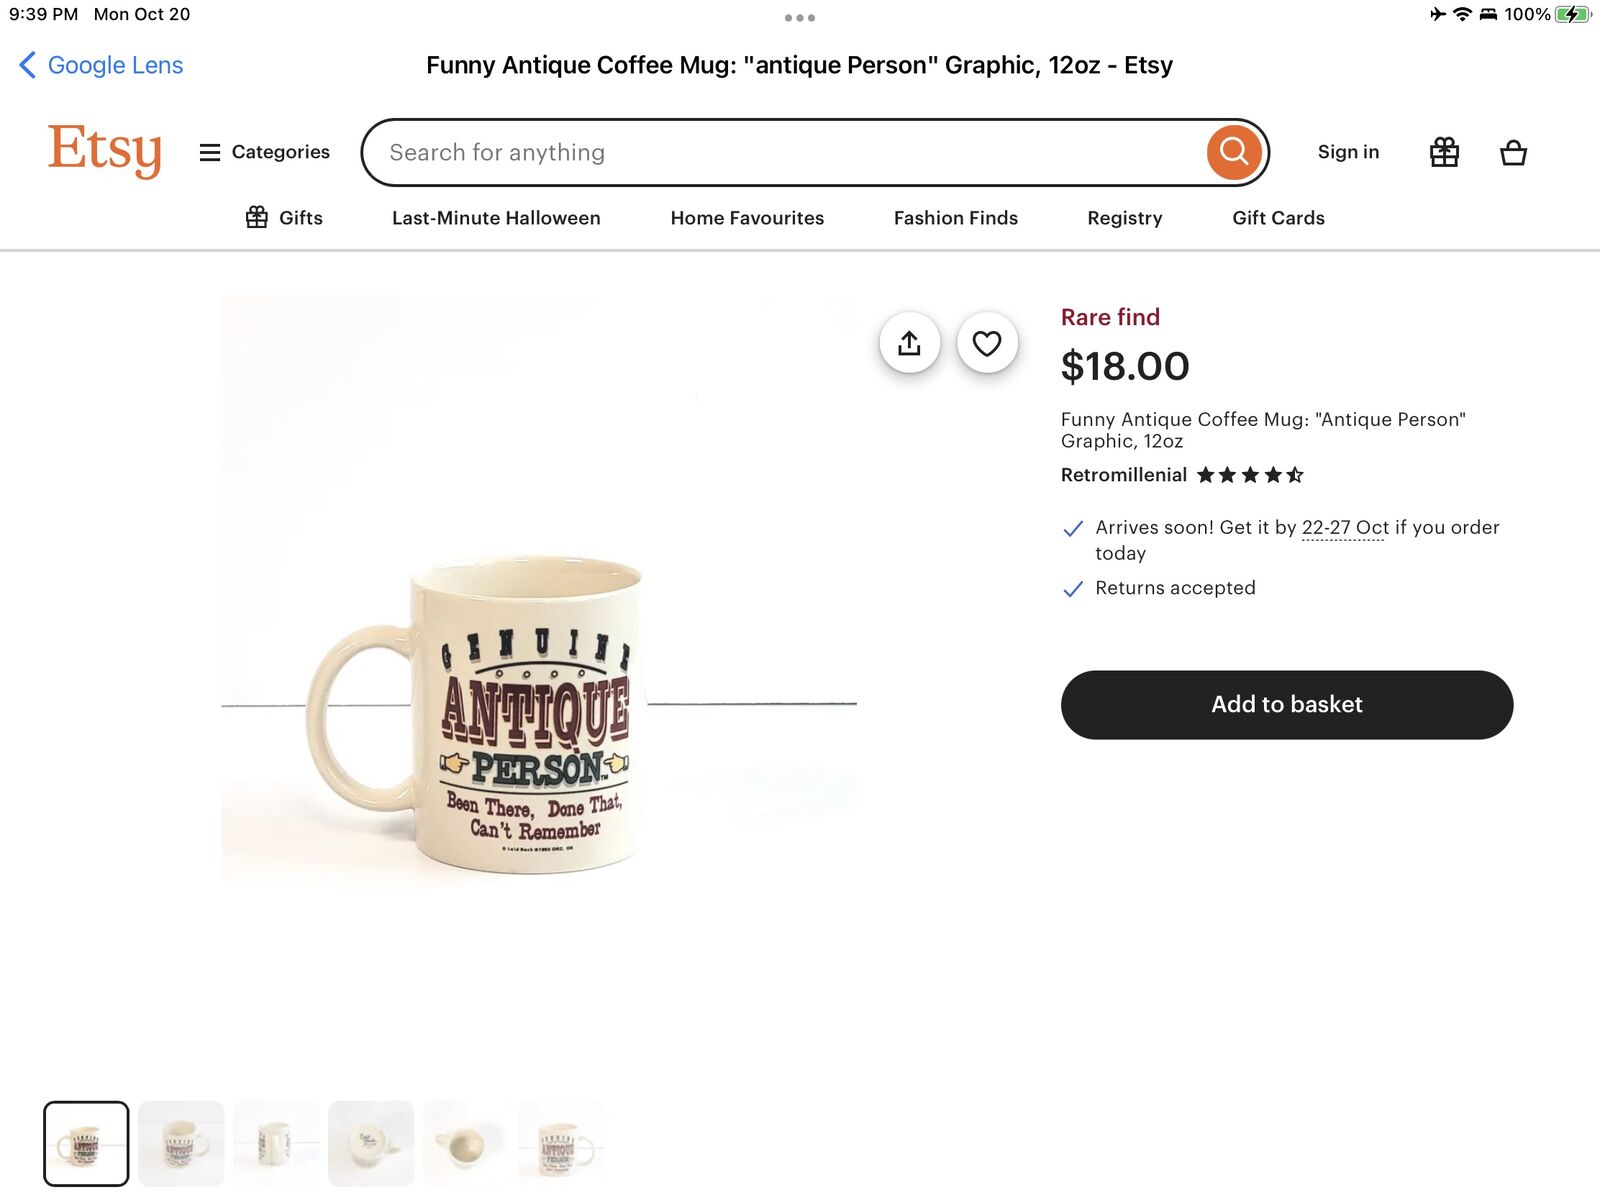Tap the share icon on product image
The height and width of the screenshot is (1200, 1600).
(909, 343)
